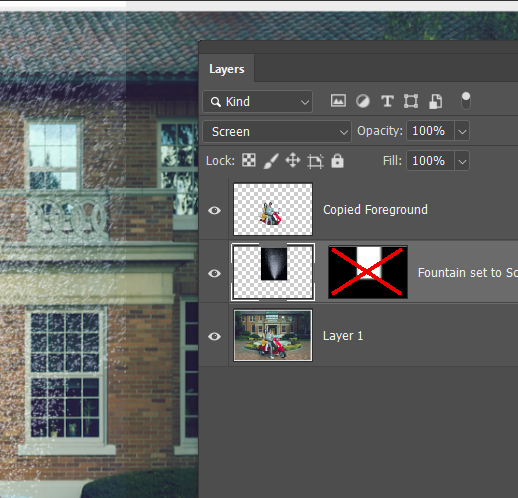Filter for shape layers icon
The image size is (518, 498).
coord(411,101)
